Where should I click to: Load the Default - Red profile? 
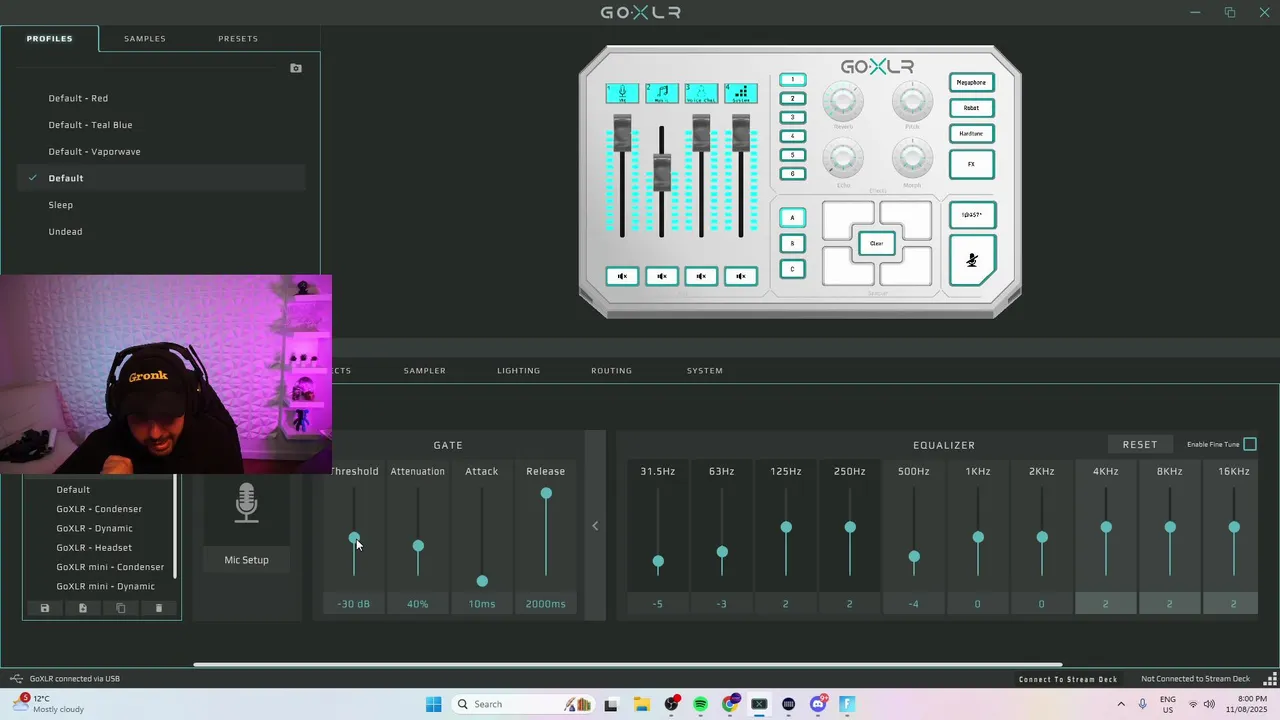click(161, 98)
